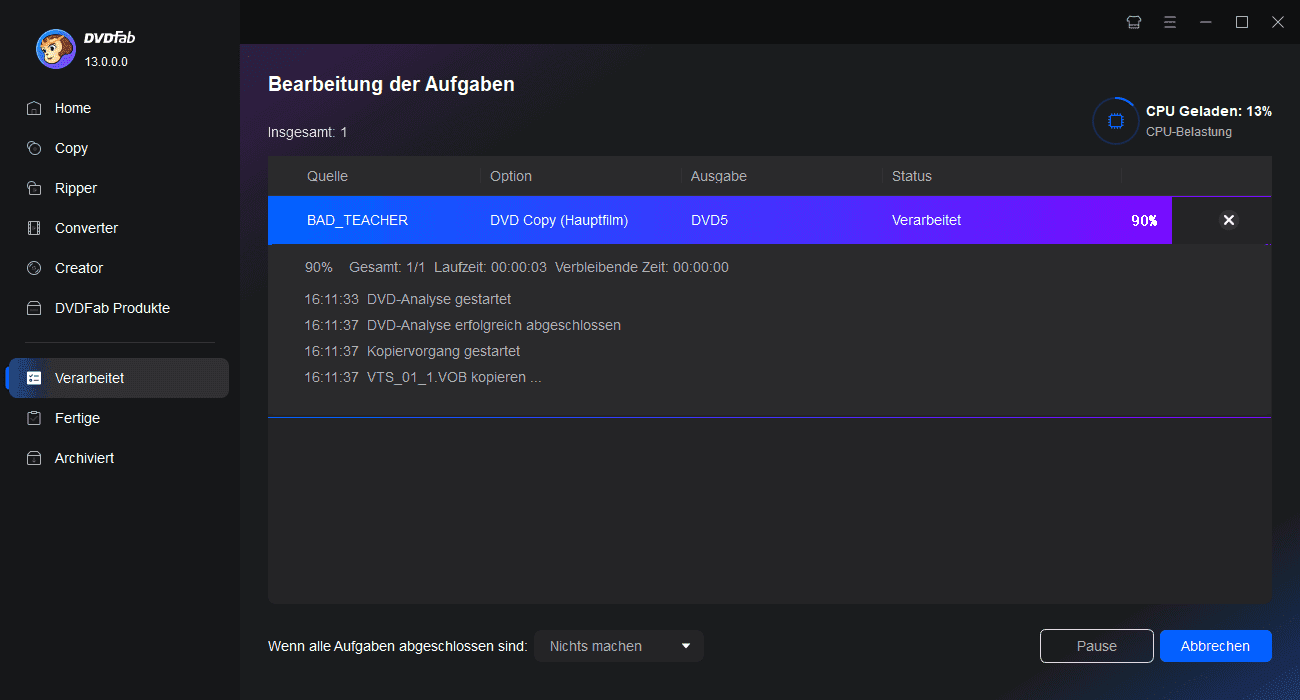
Task: Click log entry VTS_01_1.VOB kopieren
Action: click(454, 377)
